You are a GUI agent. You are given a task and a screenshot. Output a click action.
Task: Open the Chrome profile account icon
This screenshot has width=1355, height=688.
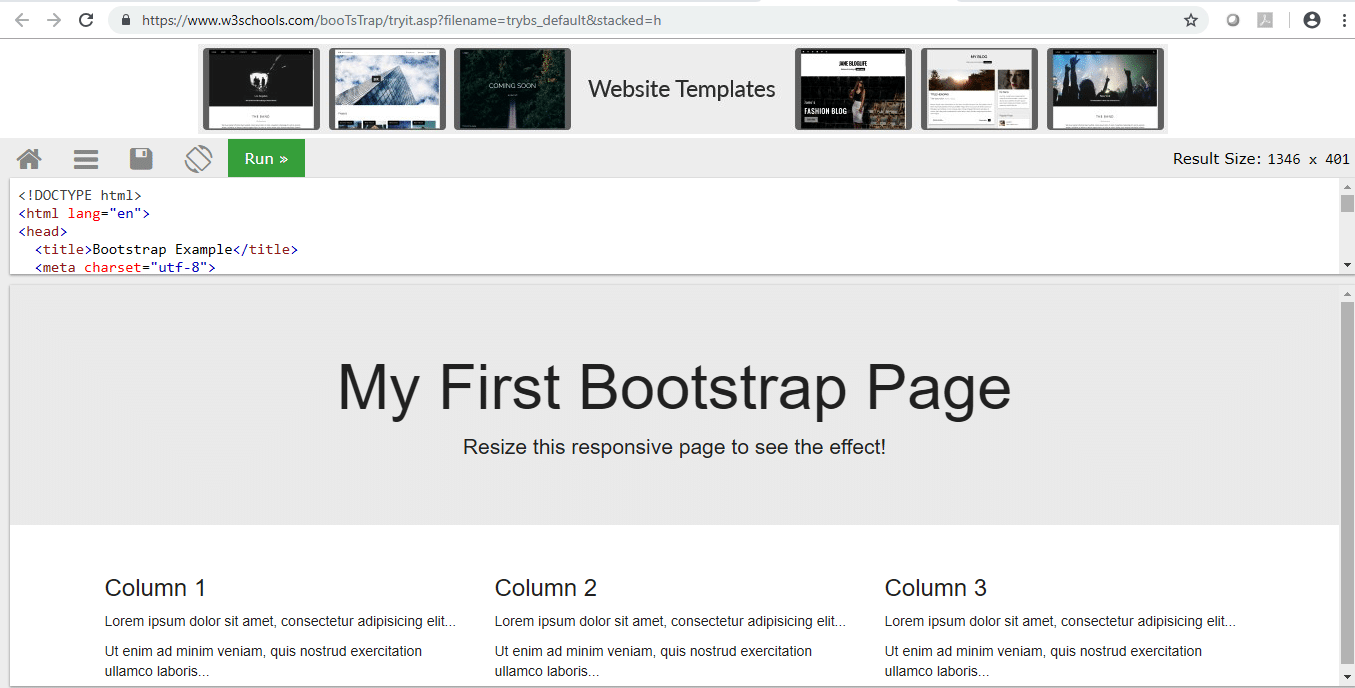coord(1311,20)
